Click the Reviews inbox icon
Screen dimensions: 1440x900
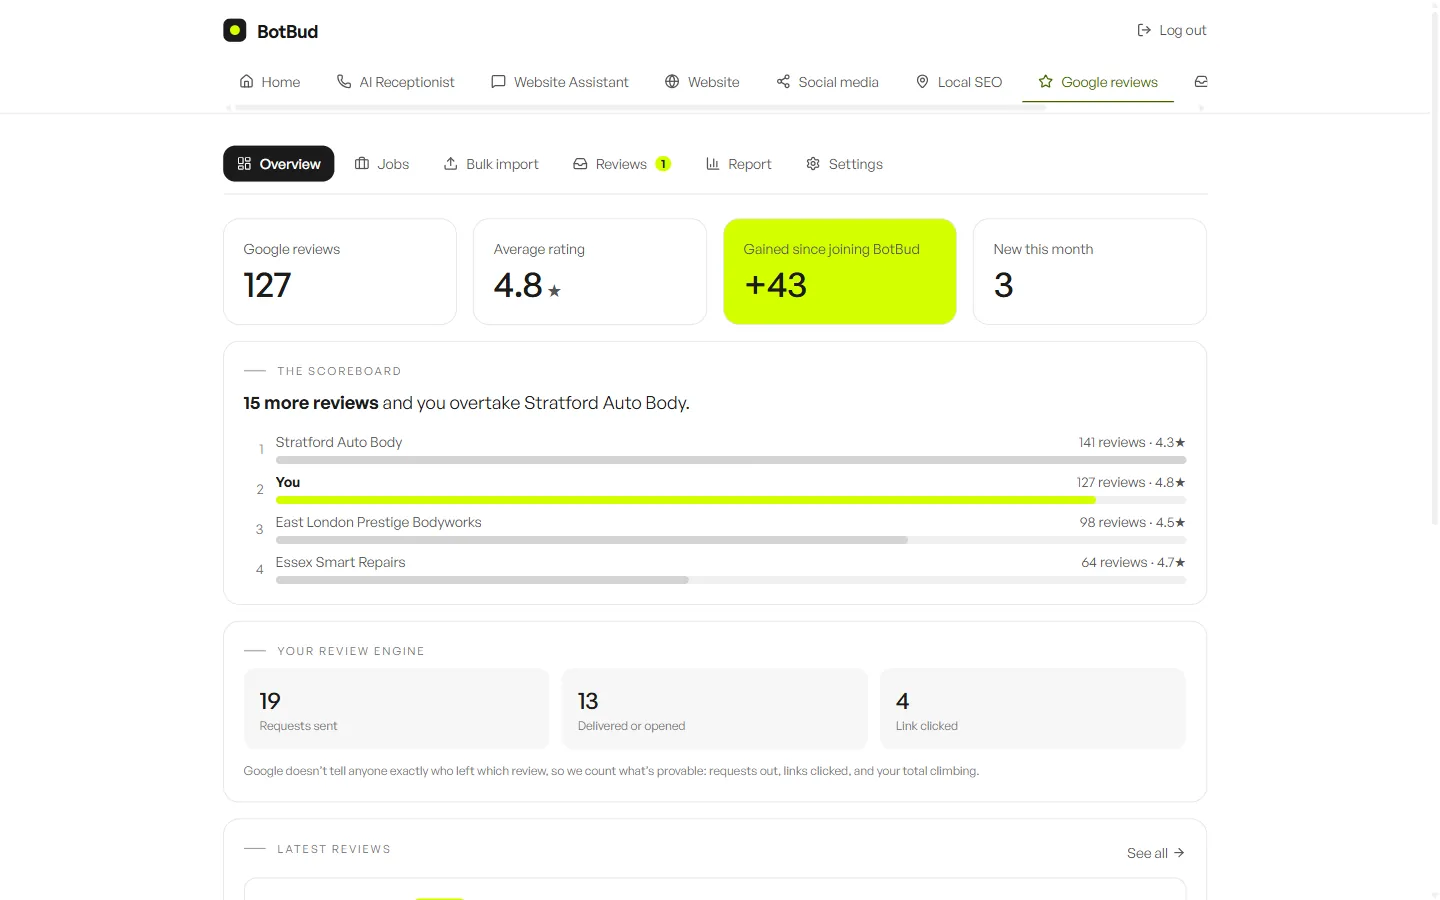(580, 163)
